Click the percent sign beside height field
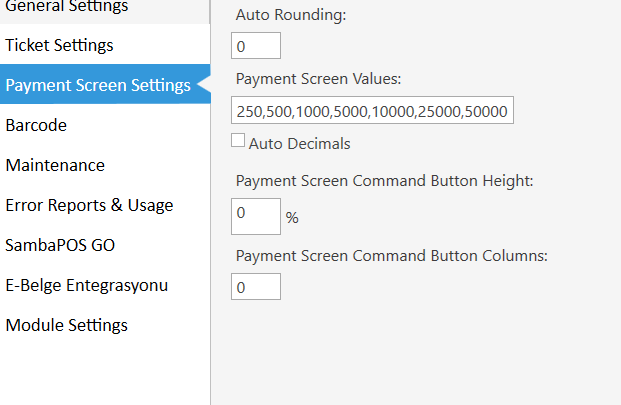This screenshot has height=405, width=621. pos(292,217)
